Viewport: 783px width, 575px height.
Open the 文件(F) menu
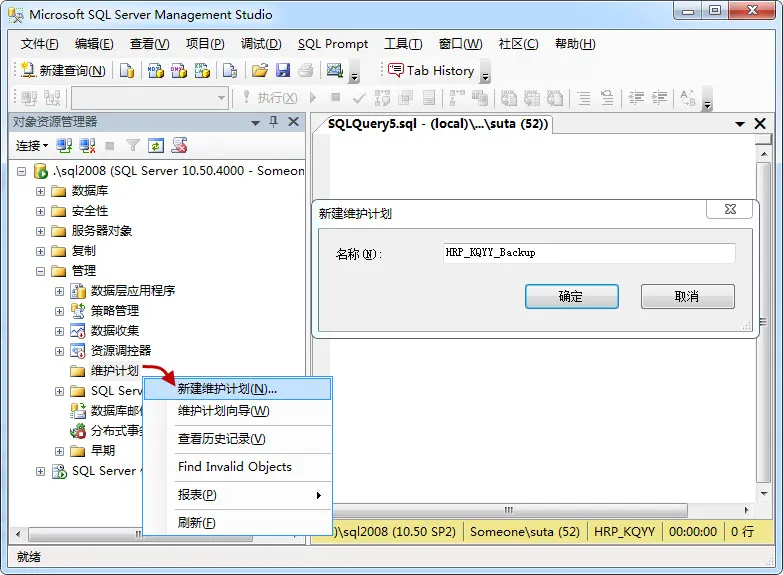tap(39, 44)
